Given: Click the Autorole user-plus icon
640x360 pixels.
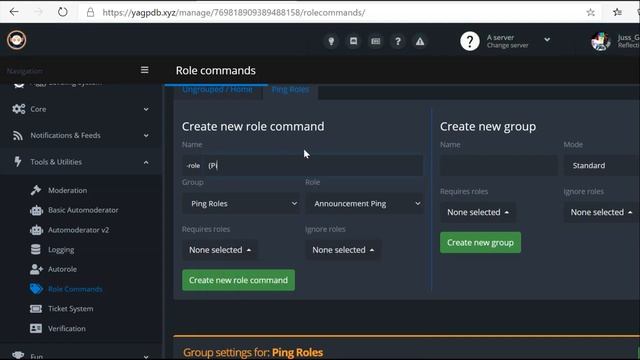Looking at the screenshot, I should pyautogui.click(x=36, y=269).
